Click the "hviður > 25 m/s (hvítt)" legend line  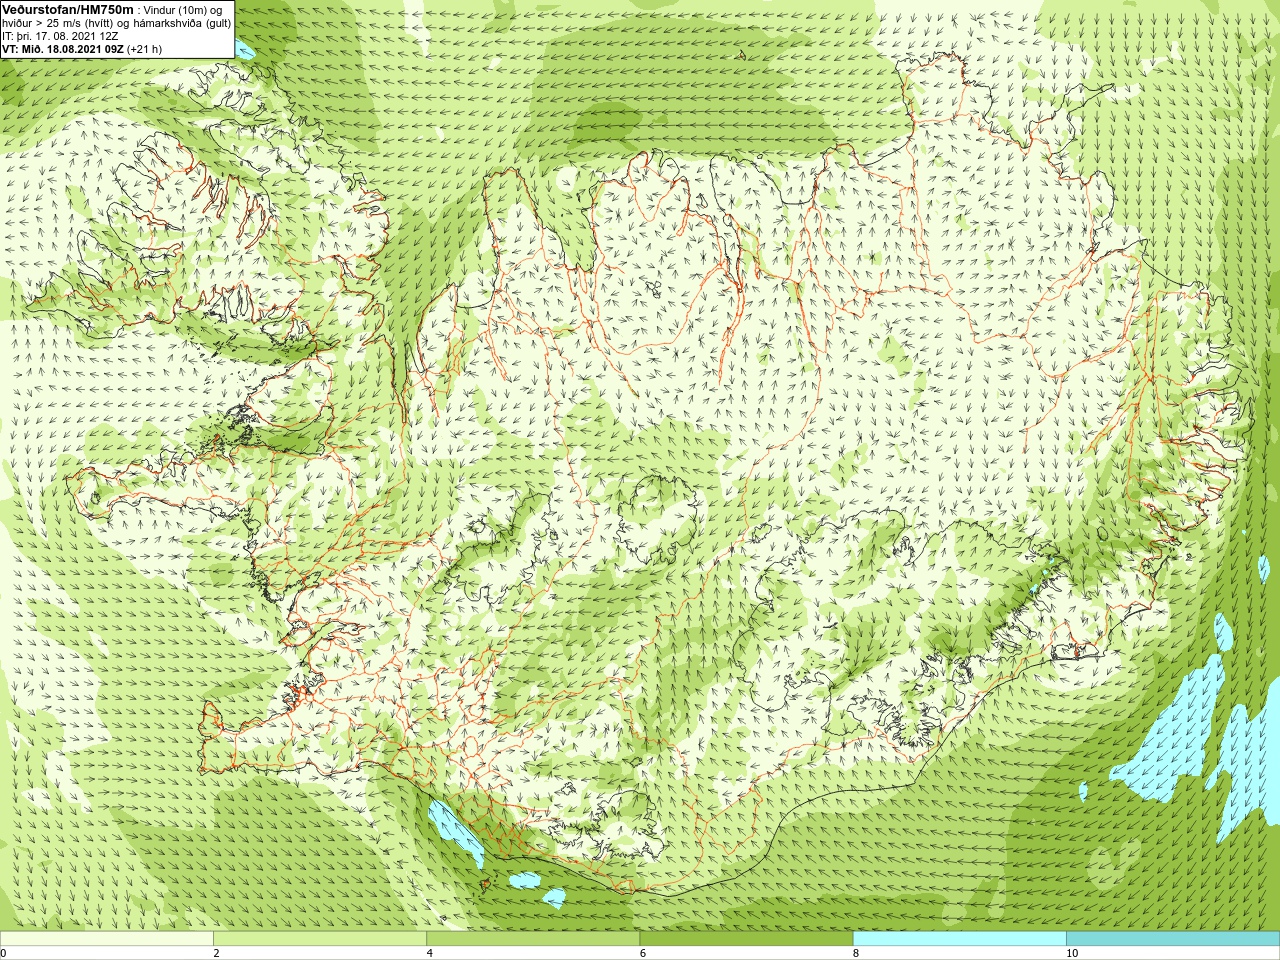tap(117, 22)
